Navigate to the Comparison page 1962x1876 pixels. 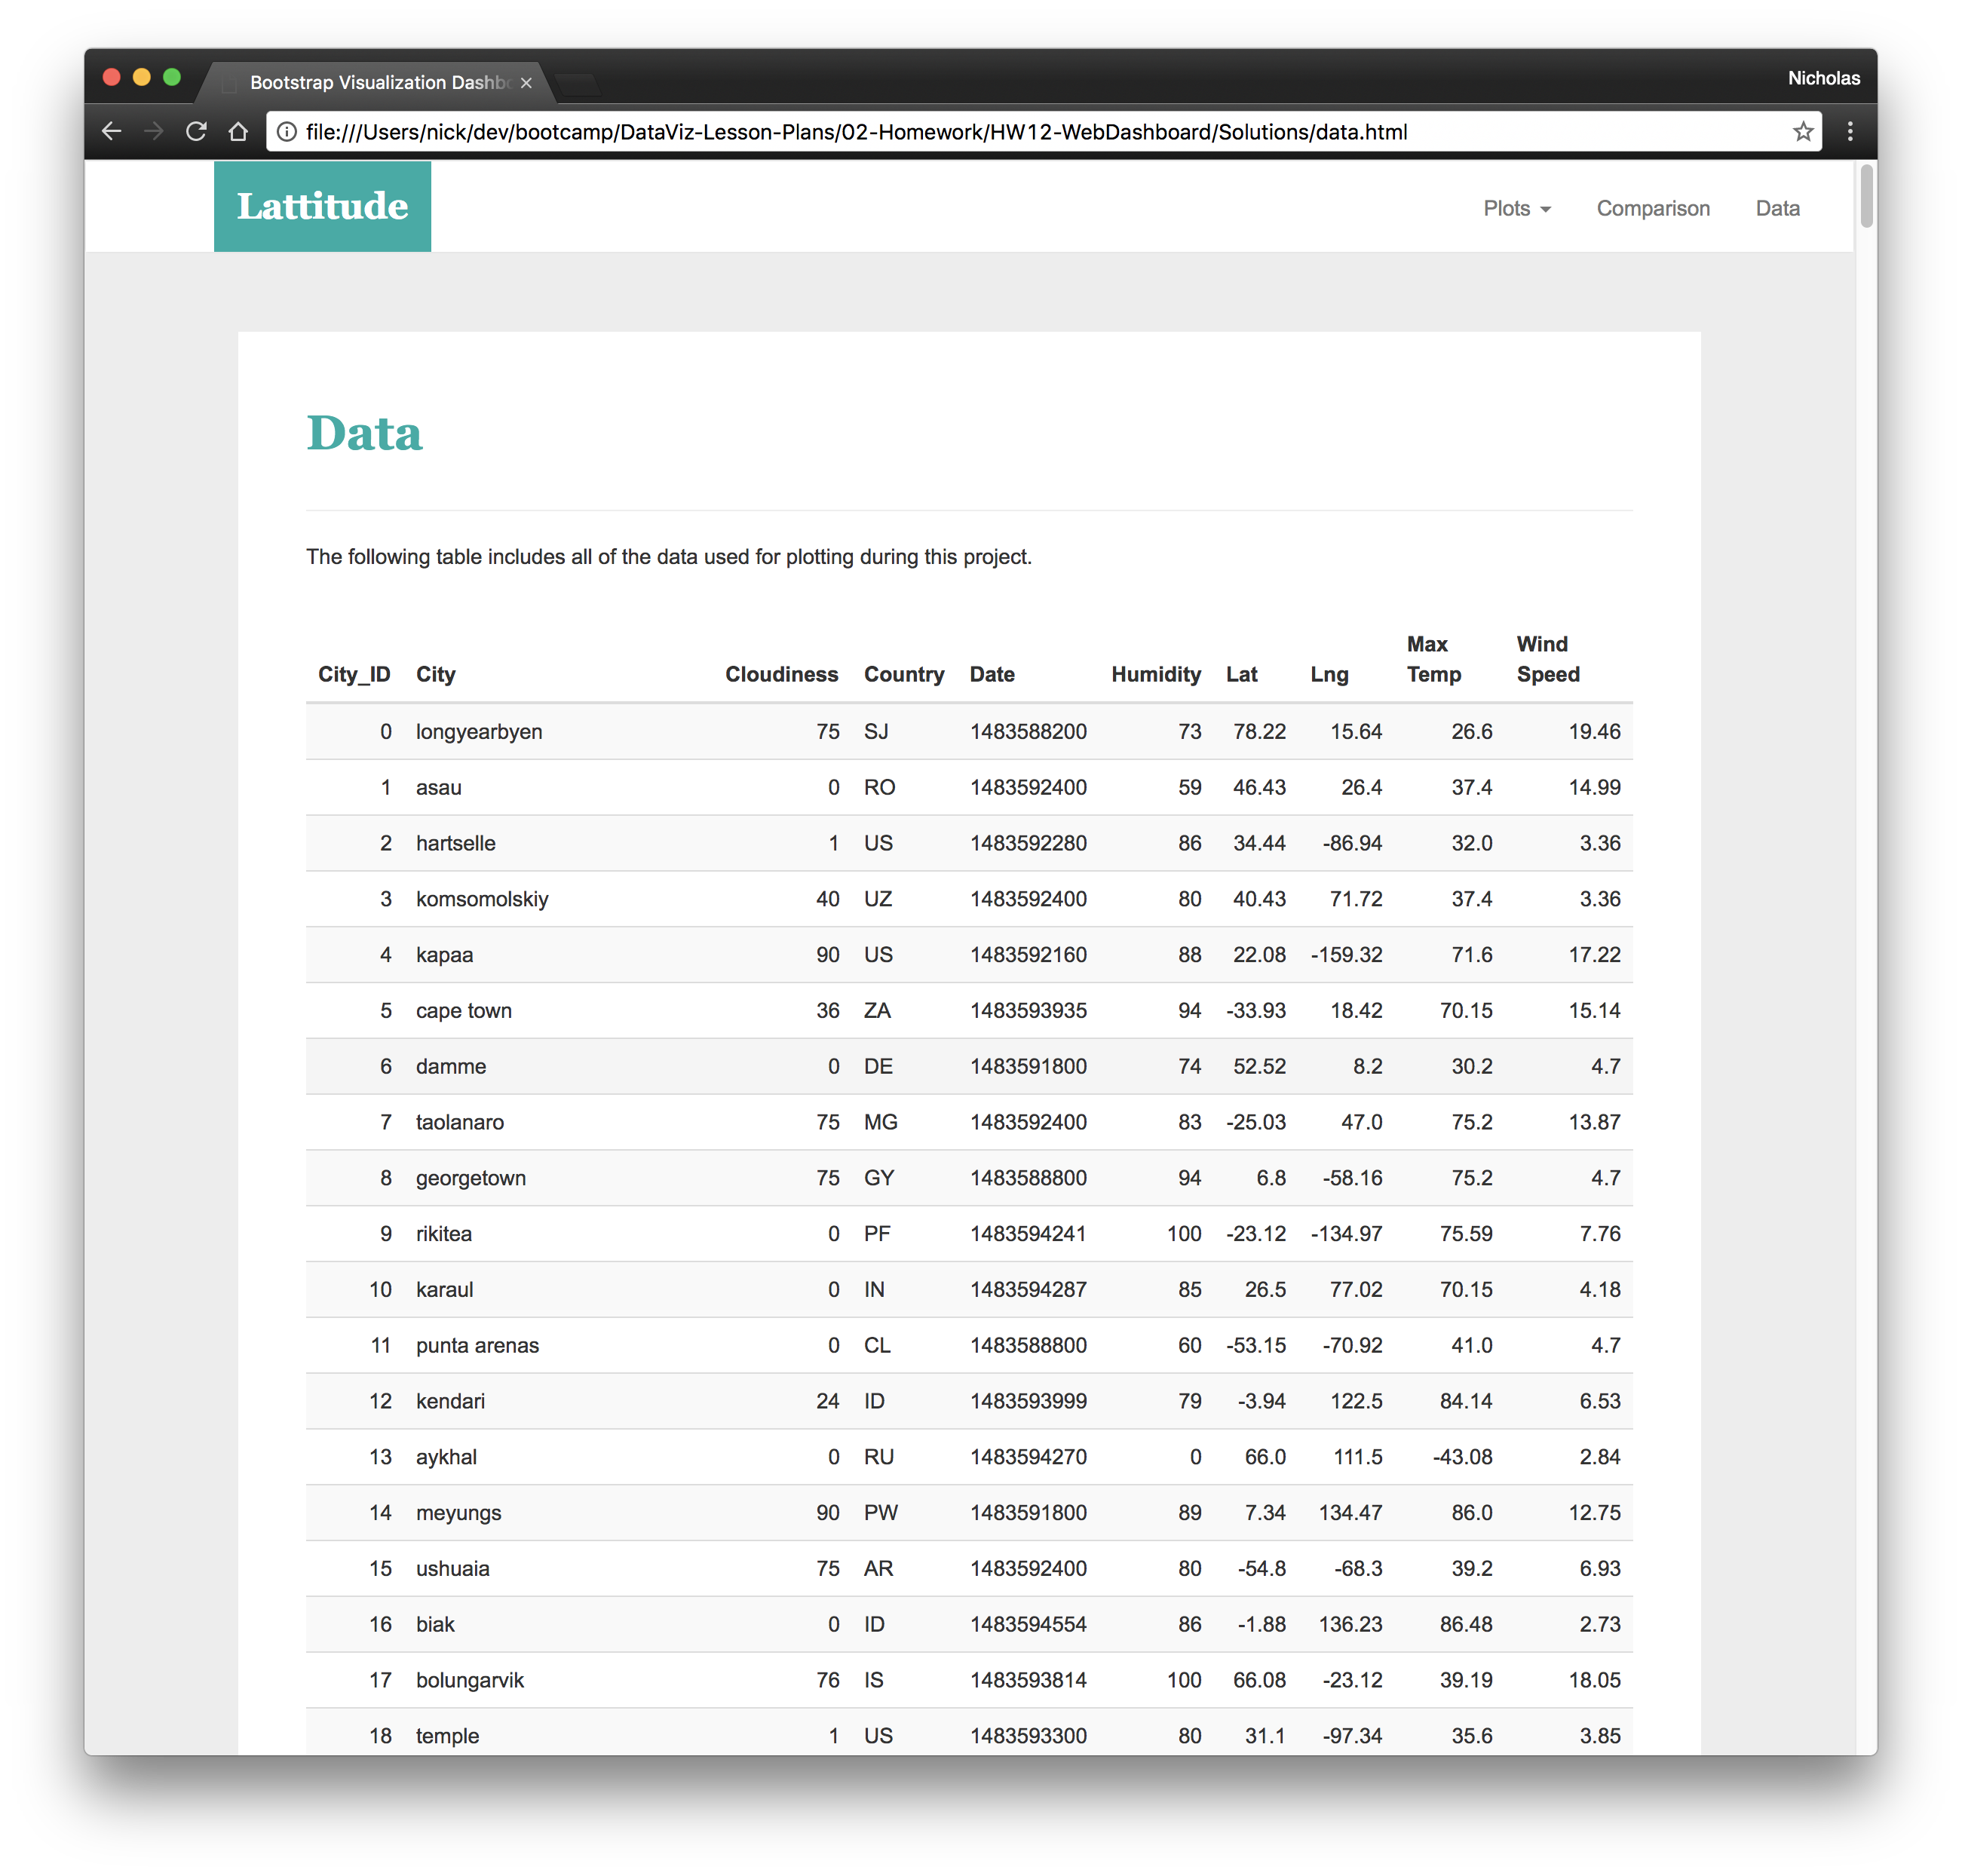(x=1653, y=208)
